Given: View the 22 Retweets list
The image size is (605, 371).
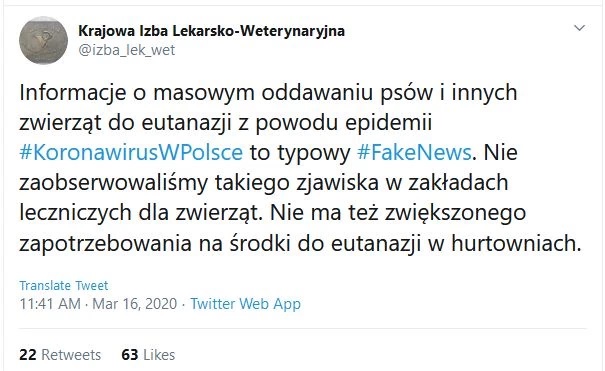Looking at the screenshot, I should [60, 355].
